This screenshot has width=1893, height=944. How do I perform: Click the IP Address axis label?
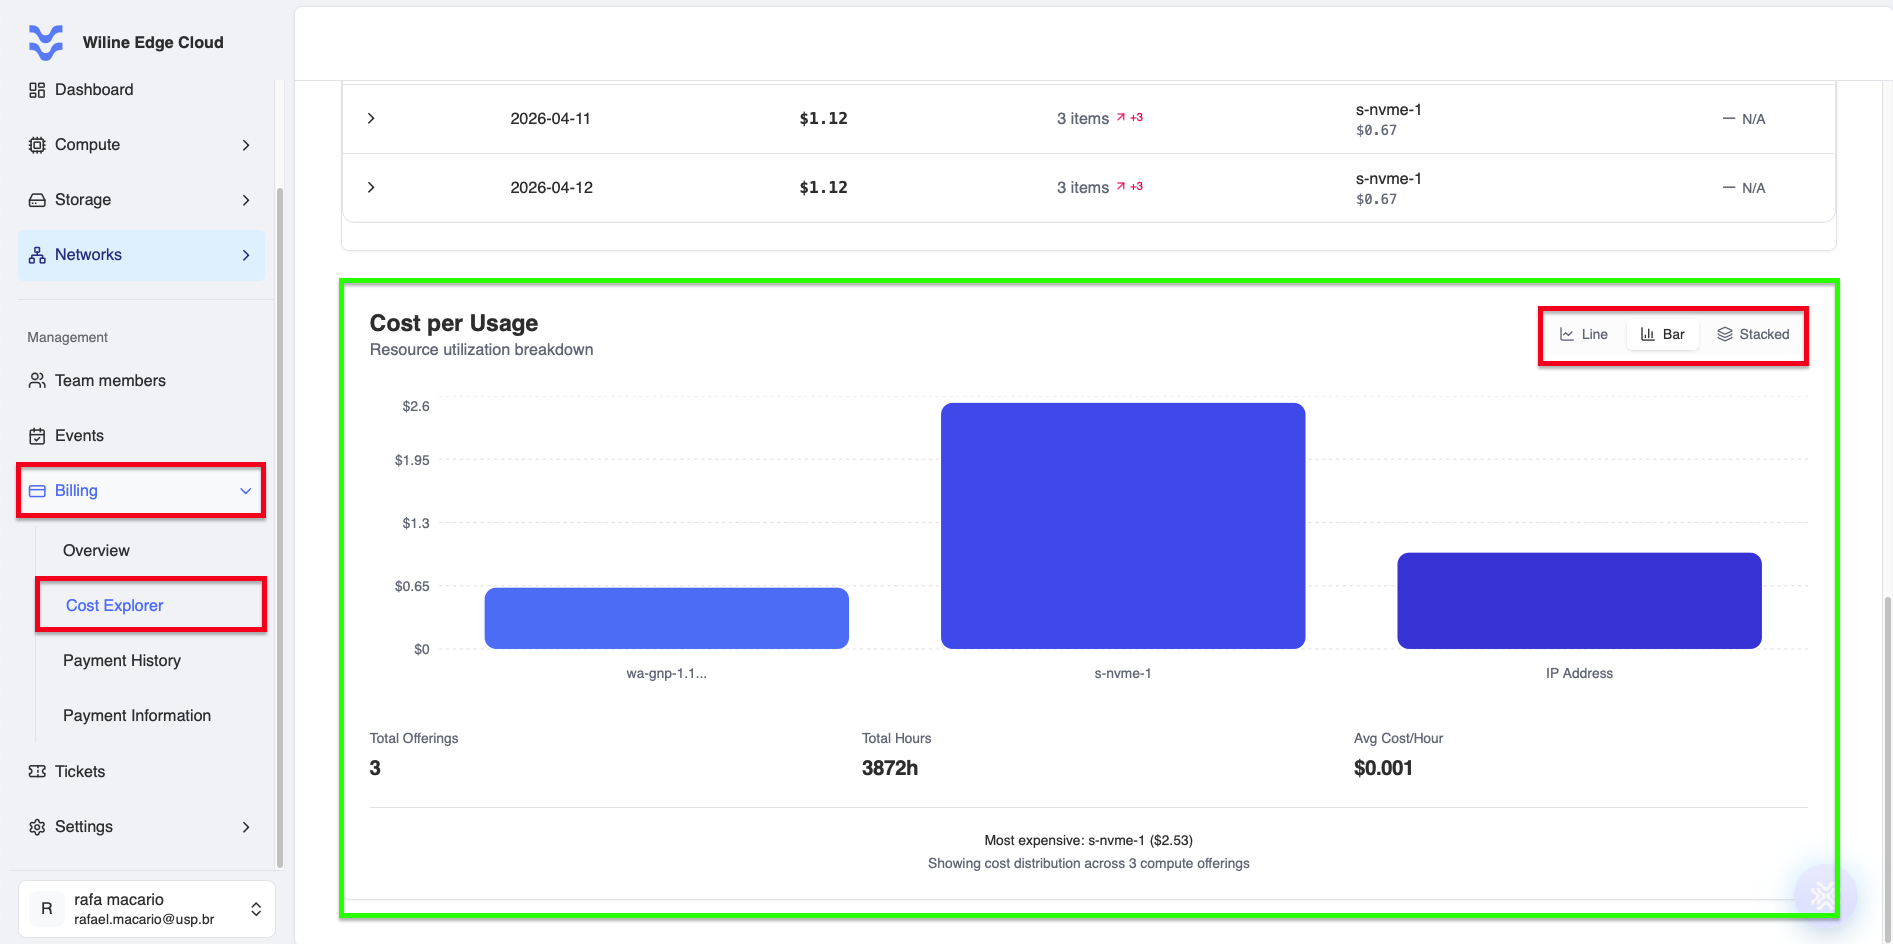coord(1579,673)
